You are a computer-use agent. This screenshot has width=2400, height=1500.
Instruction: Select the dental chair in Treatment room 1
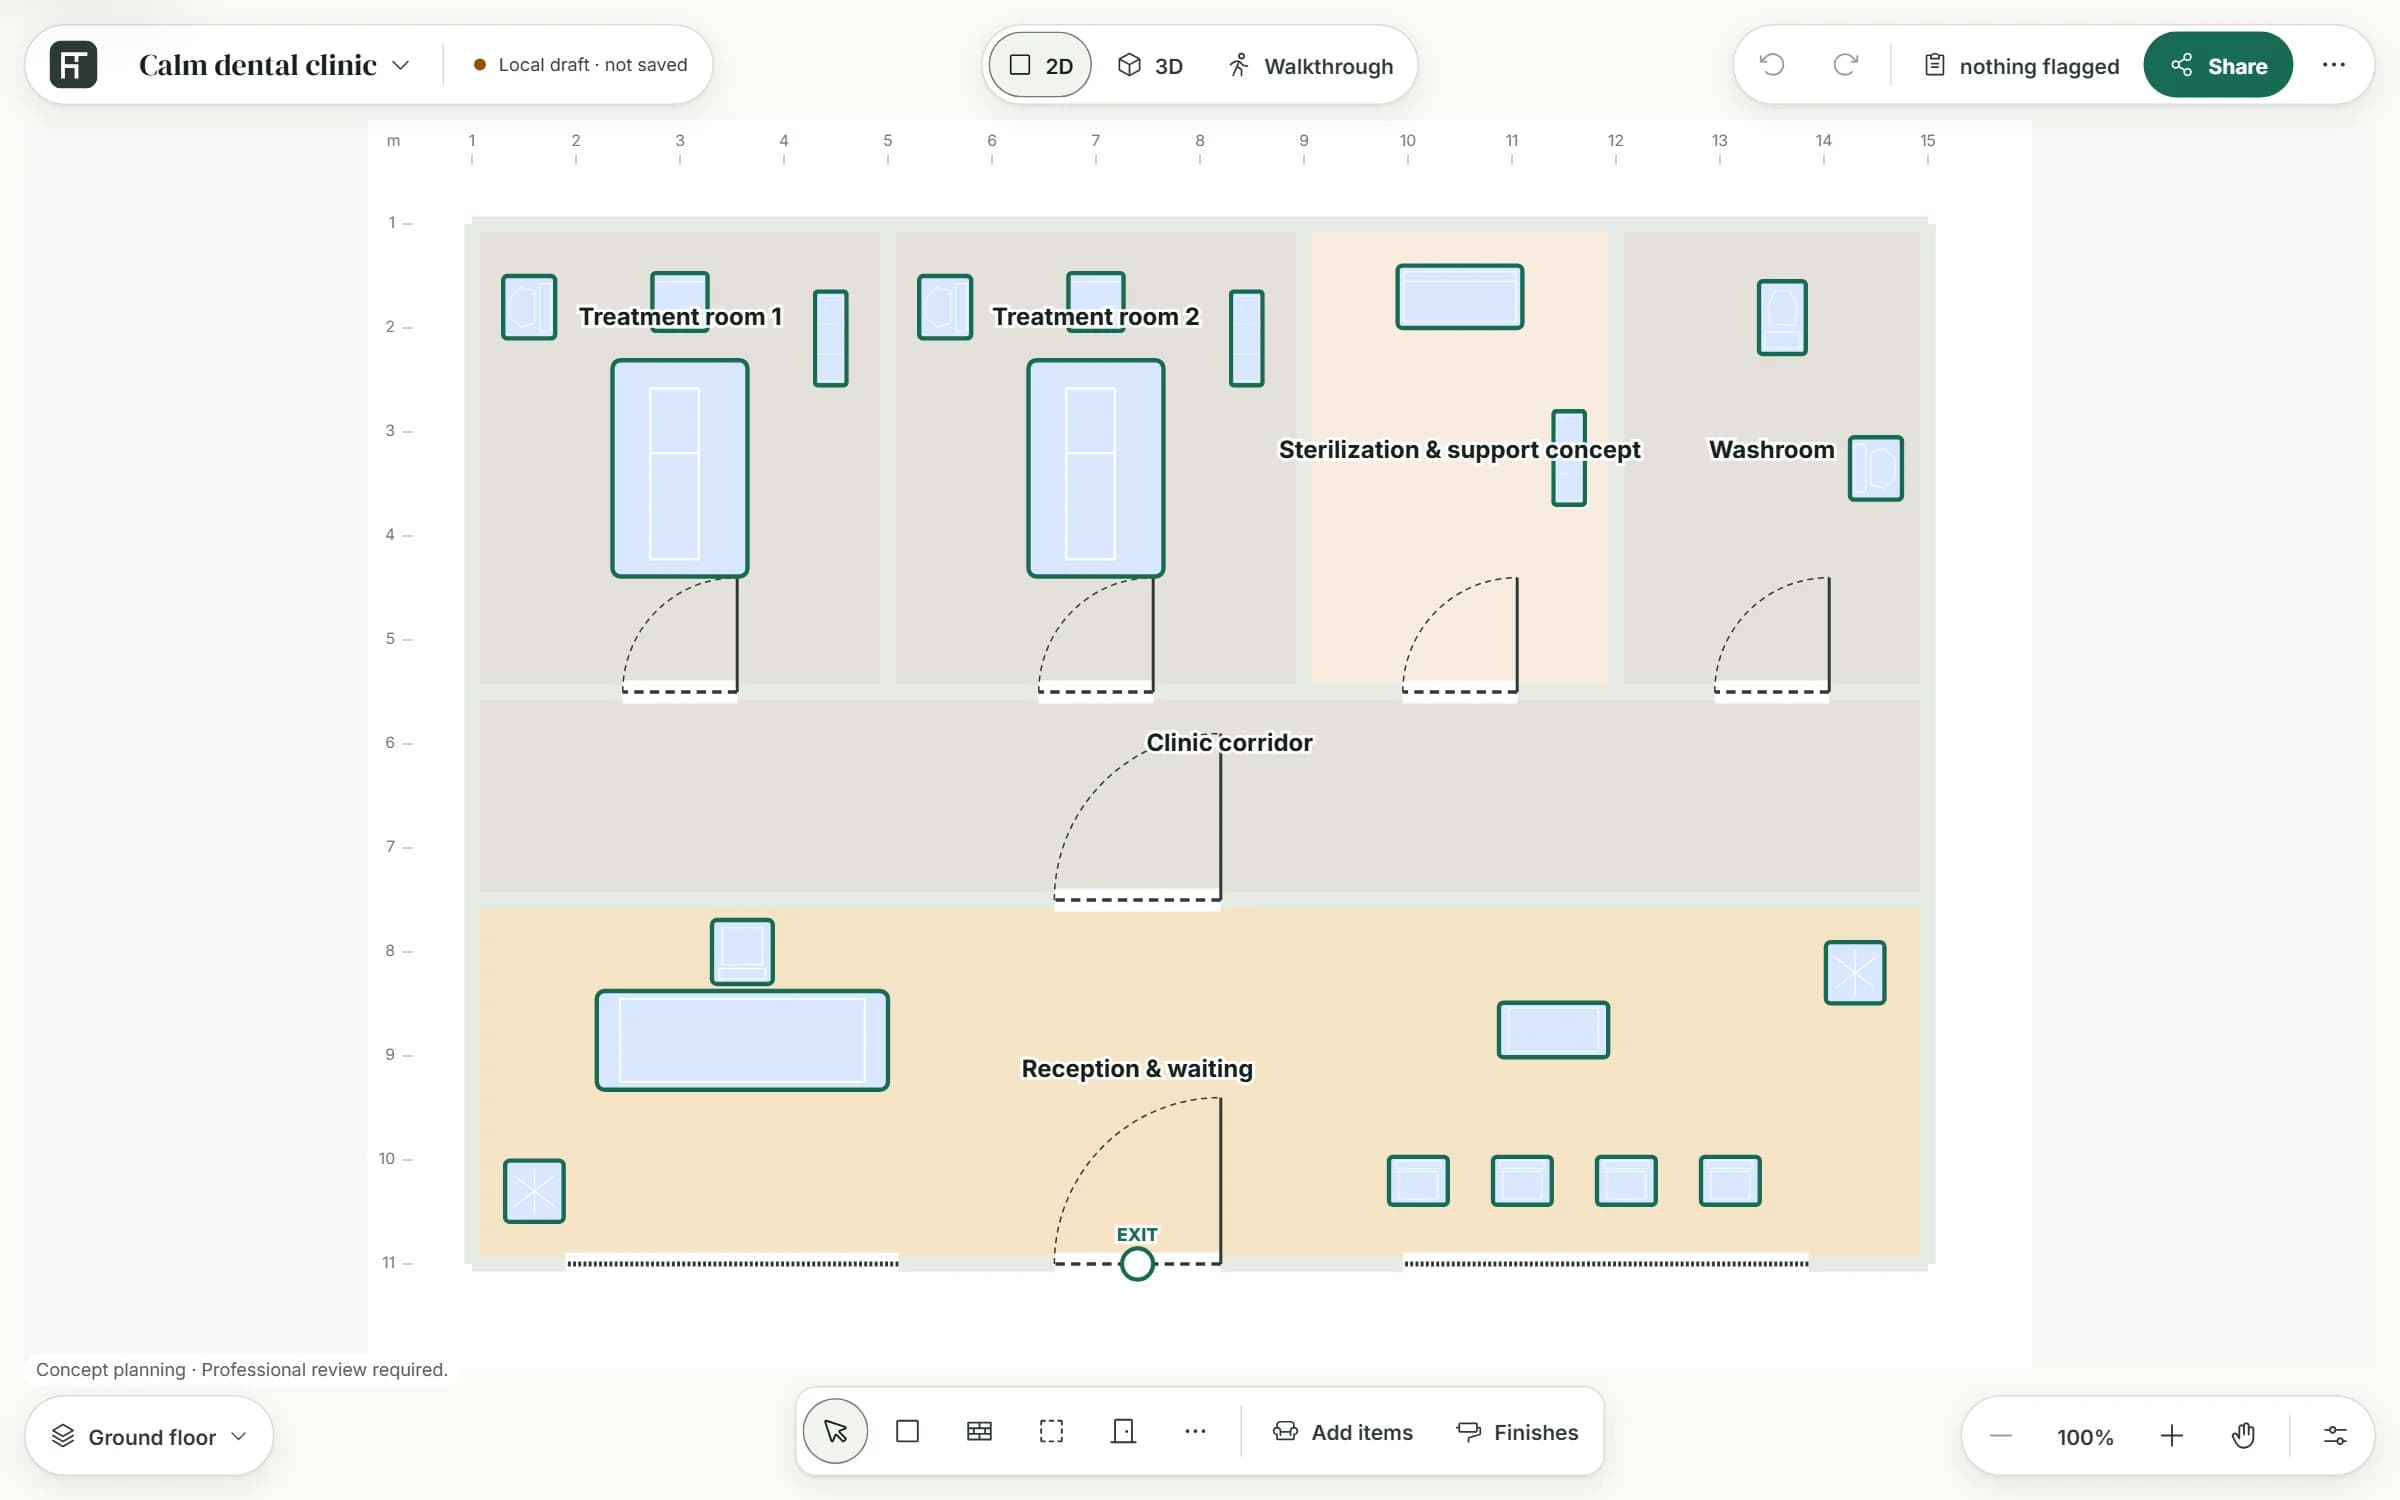[x=680, y=468]
